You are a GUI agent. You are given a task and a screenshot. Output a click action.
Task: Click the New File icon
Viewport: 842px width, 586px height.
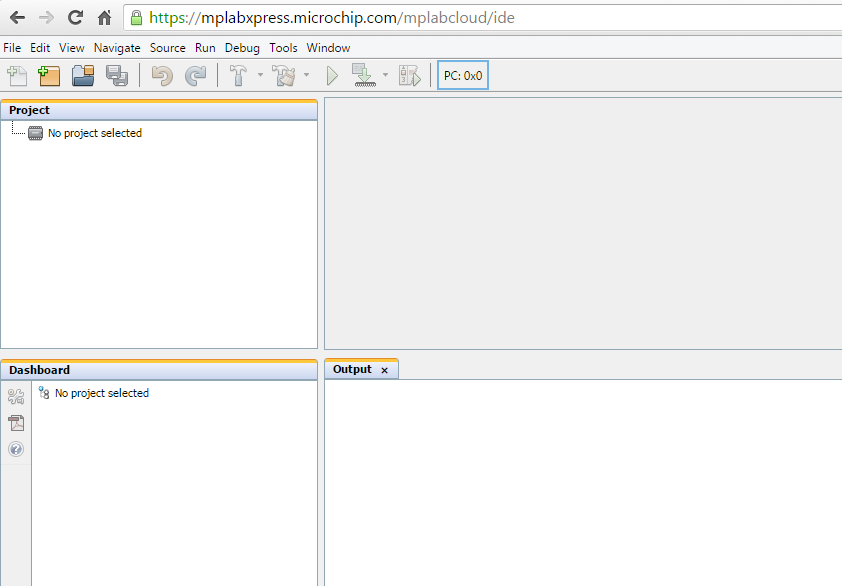pos(17,76)
